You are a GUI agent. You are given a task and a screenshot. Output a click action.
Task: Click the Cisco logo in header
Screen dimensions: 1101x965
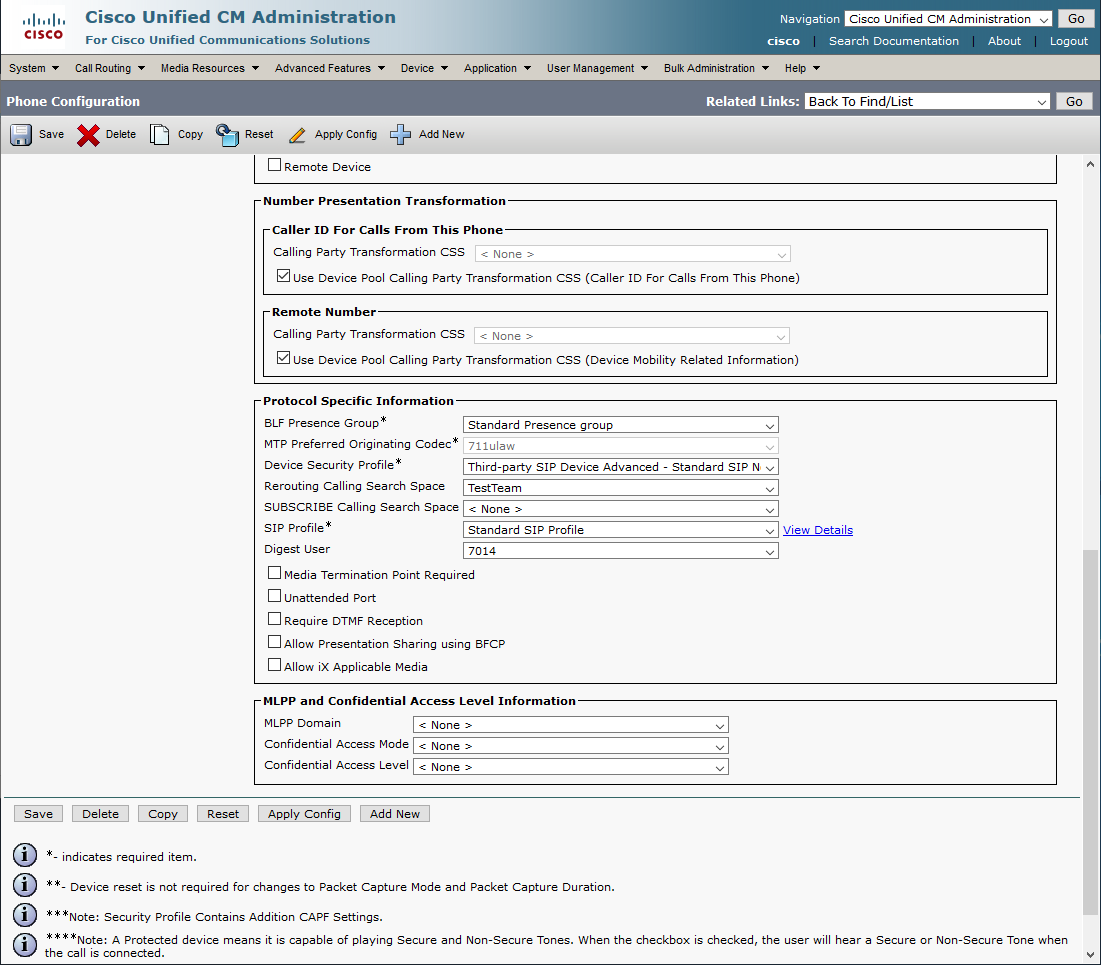tap(43, 27)
